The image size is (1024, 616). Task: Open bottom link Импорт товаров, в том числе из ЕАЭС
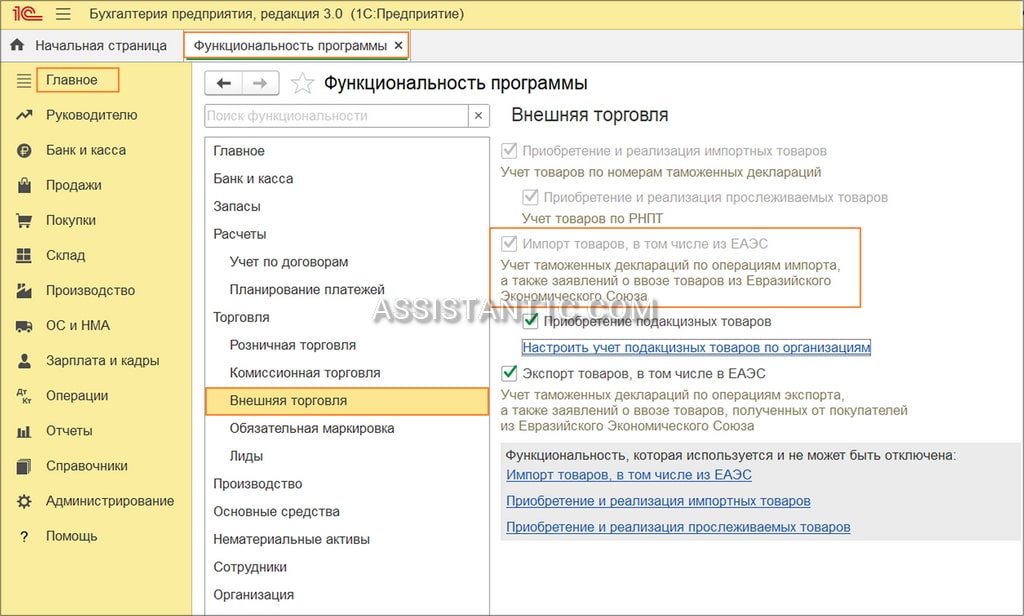(x=629, y=475)
